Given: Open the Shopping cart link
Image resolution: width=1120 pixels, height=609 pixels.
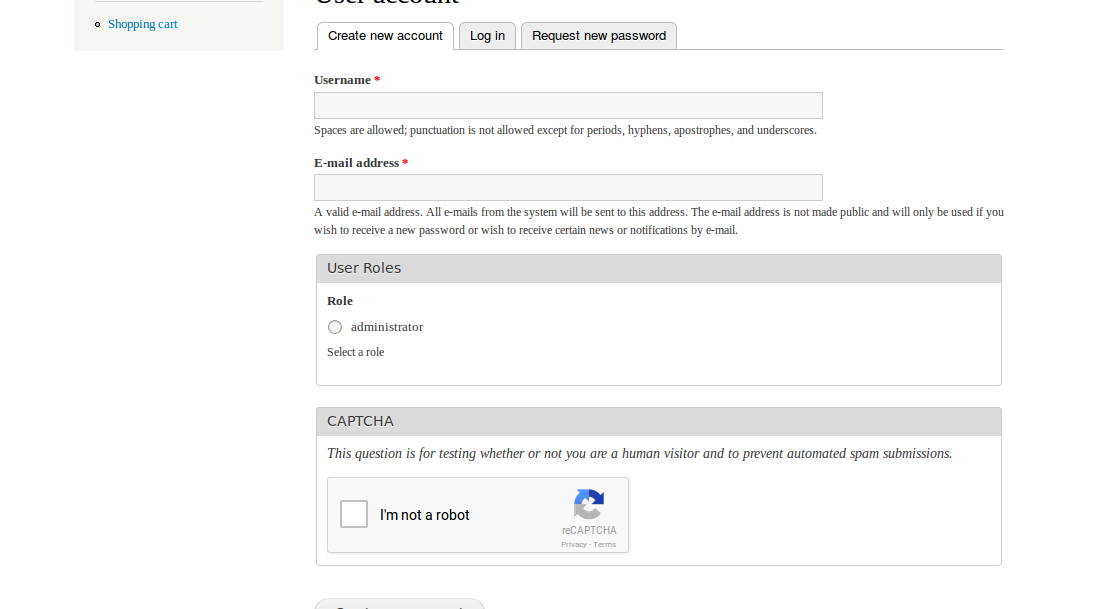Looking at the screenshot, I should tap(142, 24).
